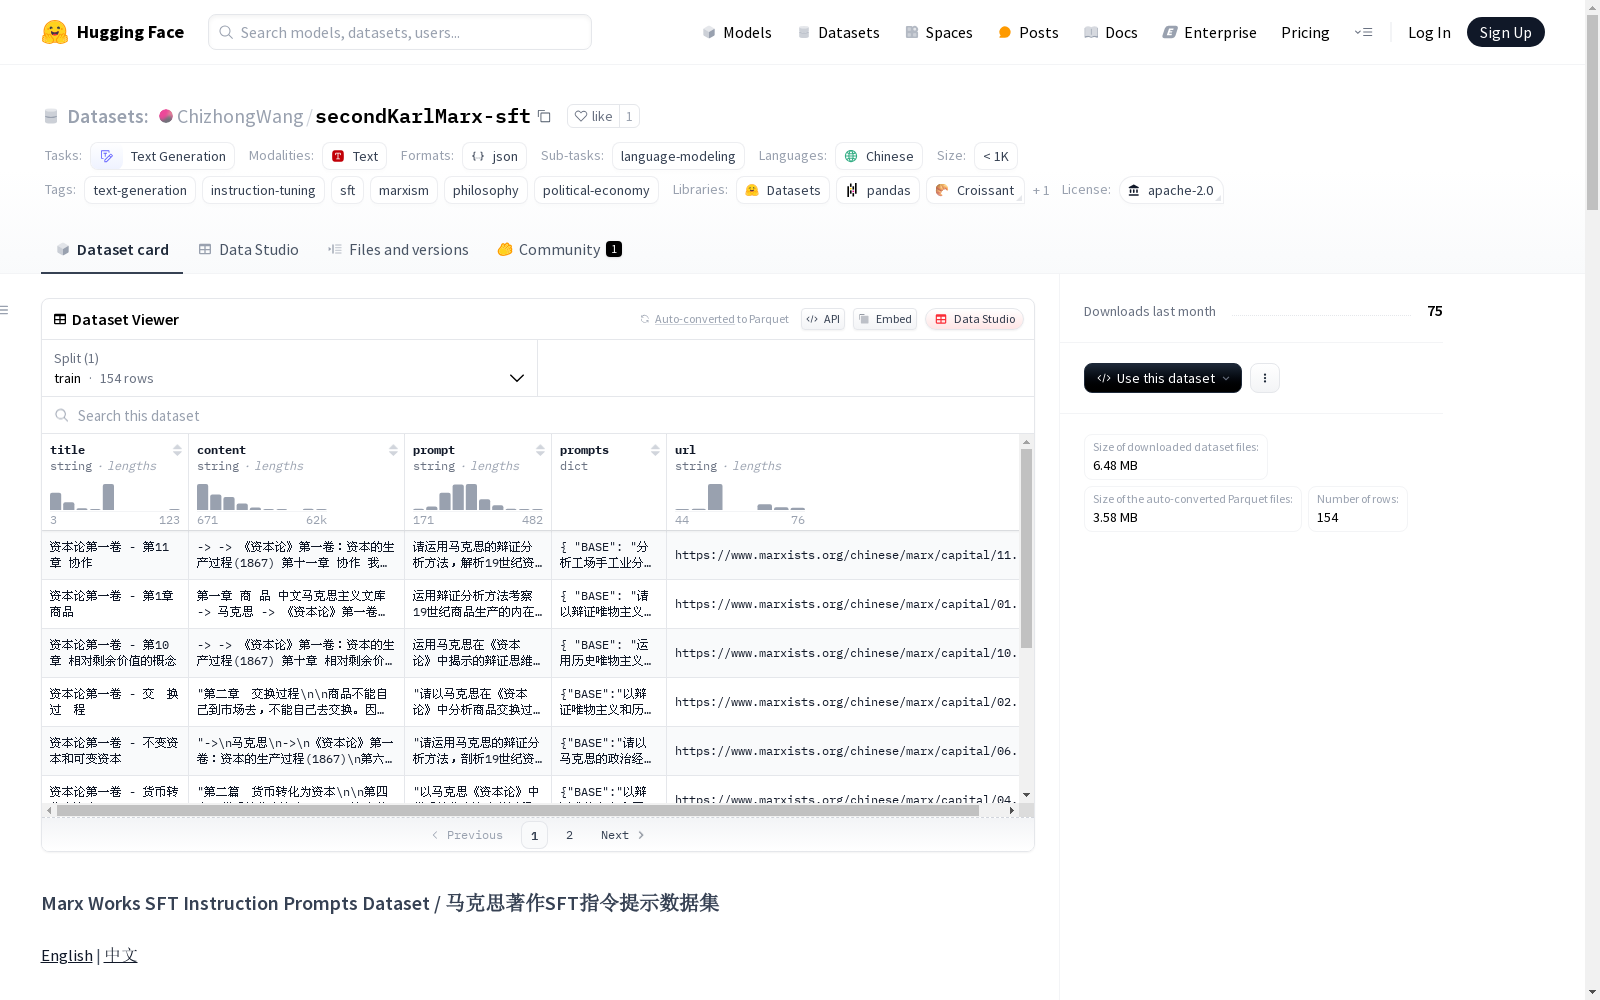This screenshot has height=1000, width=1600.
Task: Click the table's vertical scrollbar thumb
Action: 1026,547
